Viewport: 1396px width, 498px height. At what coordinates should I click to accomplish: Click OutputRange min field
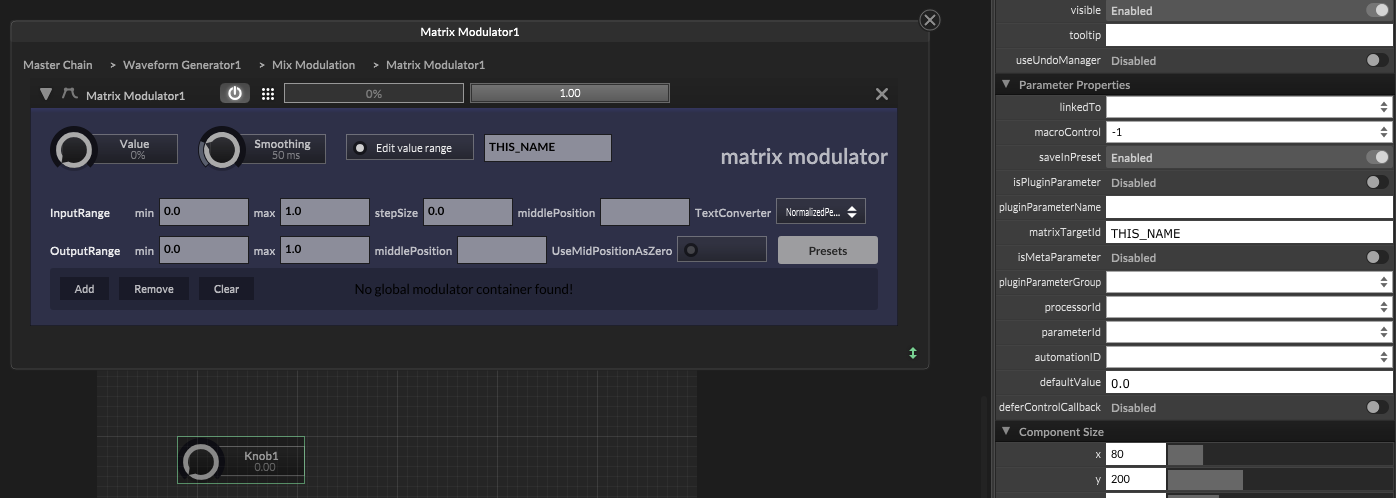pos(203,250)
